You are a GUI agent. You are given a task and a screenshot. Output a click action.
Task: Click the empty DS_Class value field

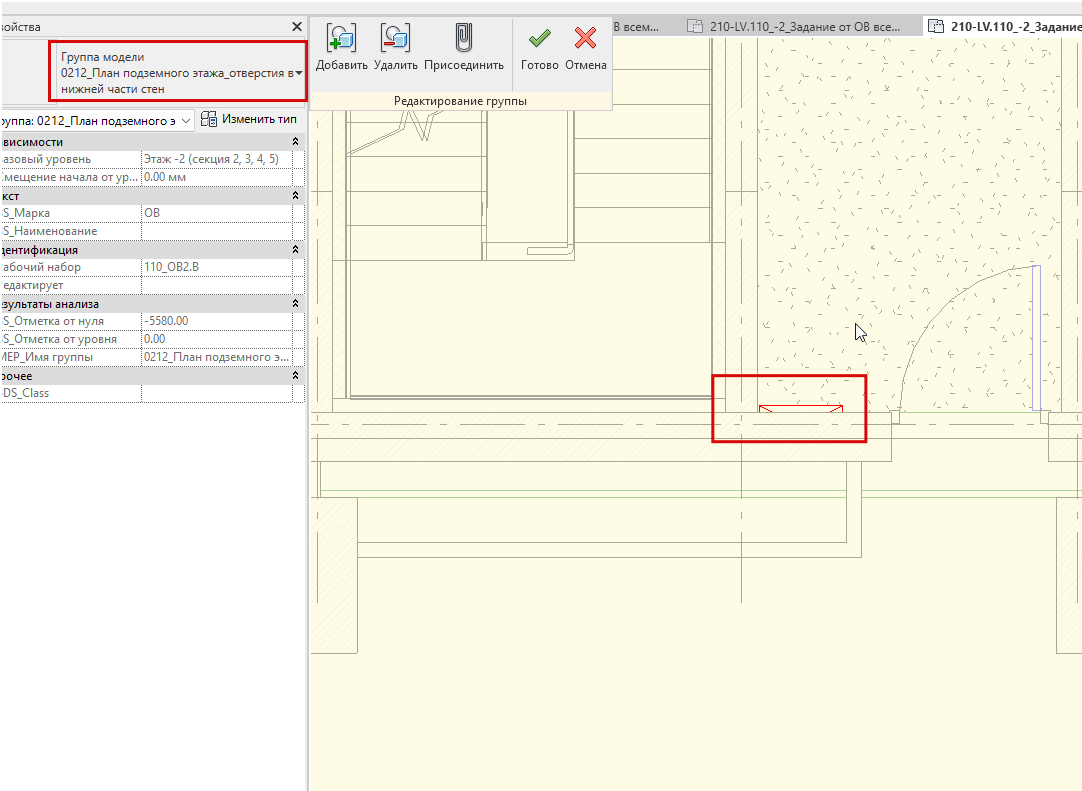[x=217, y=393]
